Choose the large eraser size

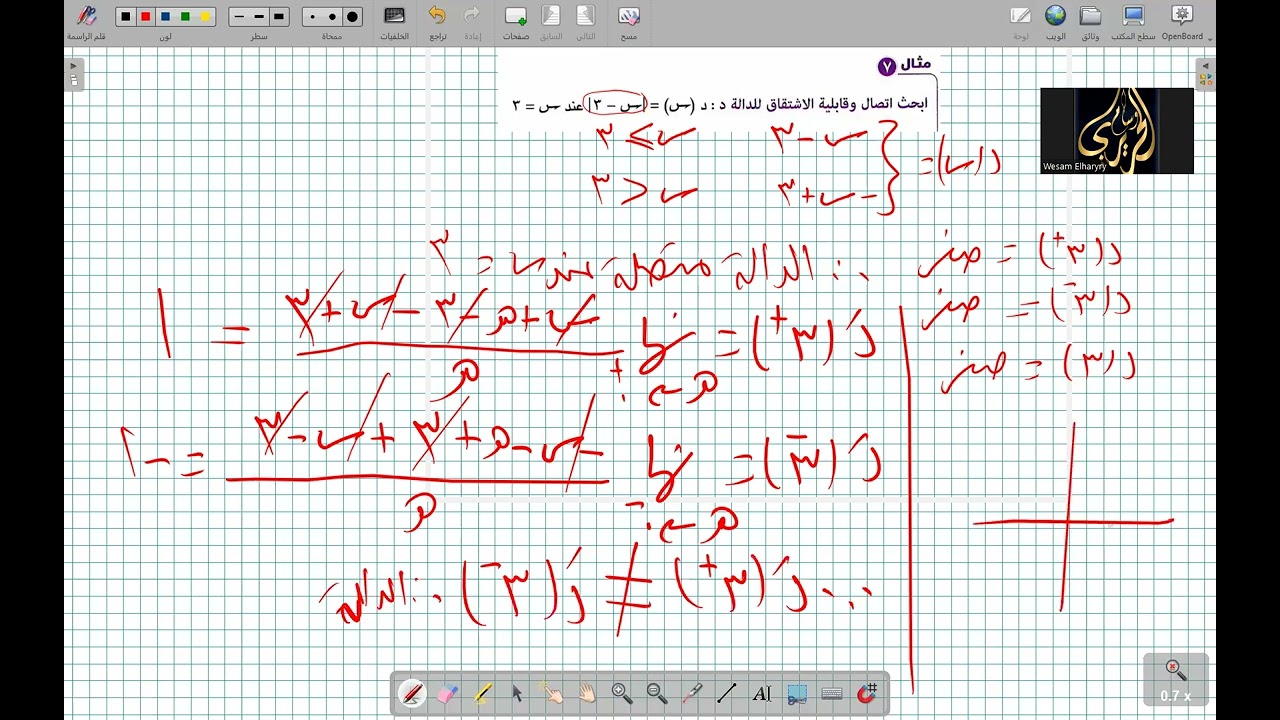[352, 17]
